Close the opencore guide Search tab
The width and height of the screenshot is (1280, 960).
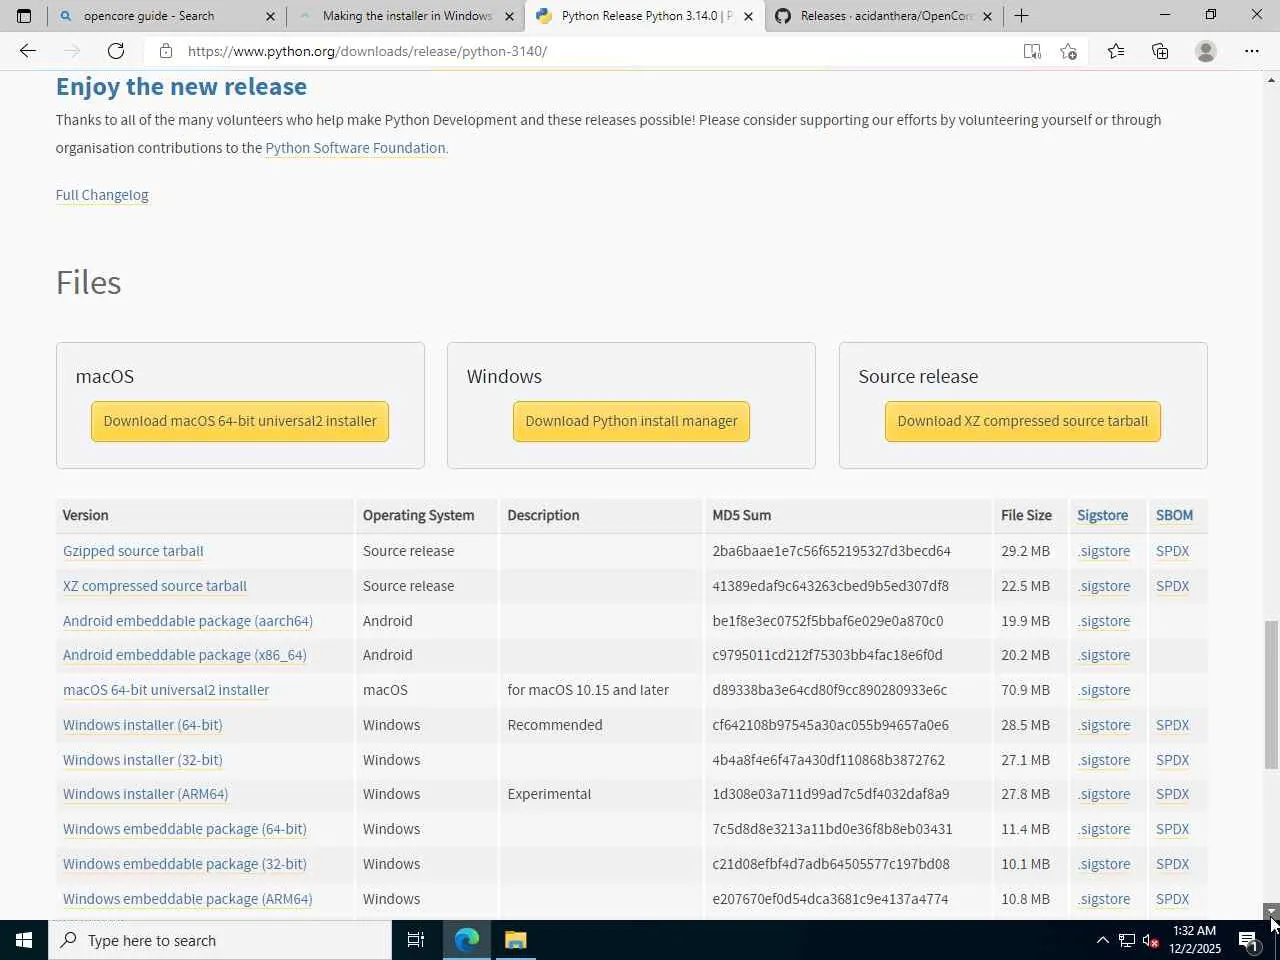pyautogui.click(x=270, y=16)
